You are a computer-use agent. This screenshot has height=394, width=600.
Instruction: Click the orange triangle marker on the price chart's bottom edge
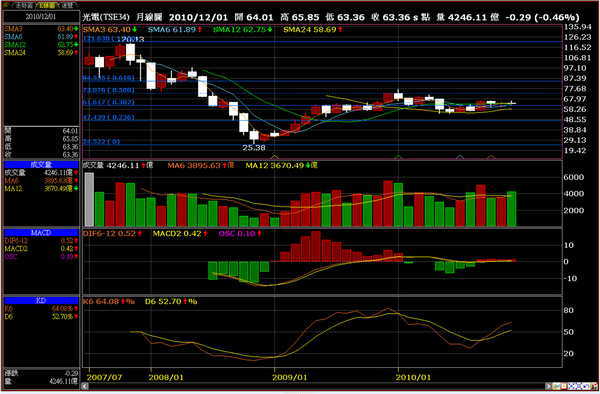(x=491, y=156)
